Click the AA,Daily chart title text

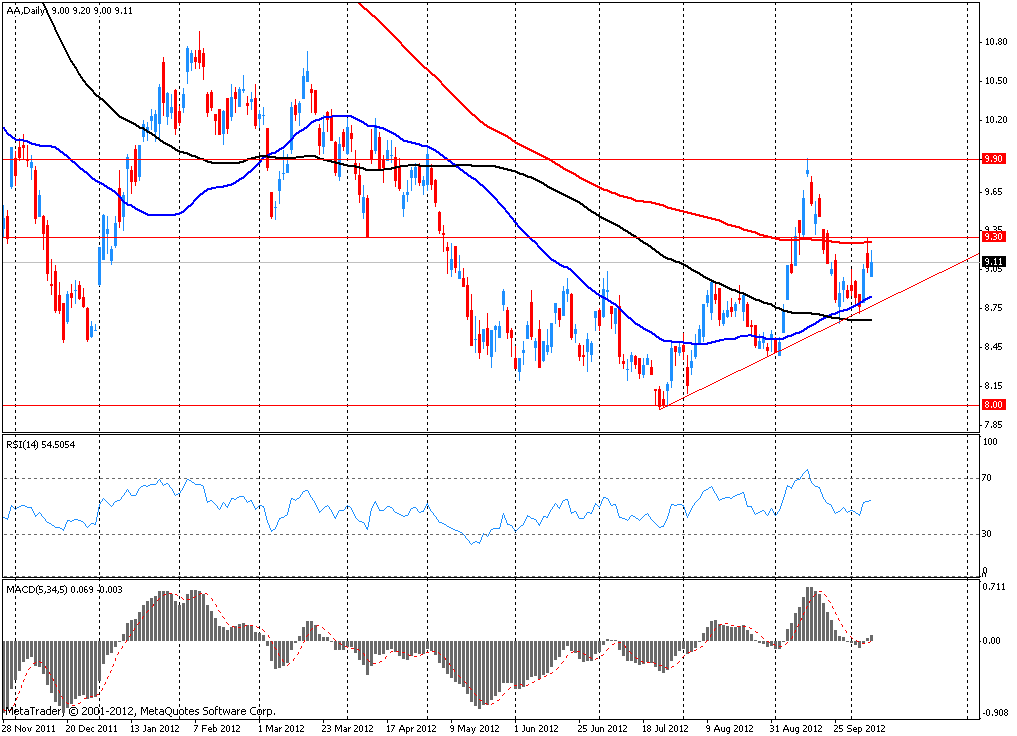(29, 9)
